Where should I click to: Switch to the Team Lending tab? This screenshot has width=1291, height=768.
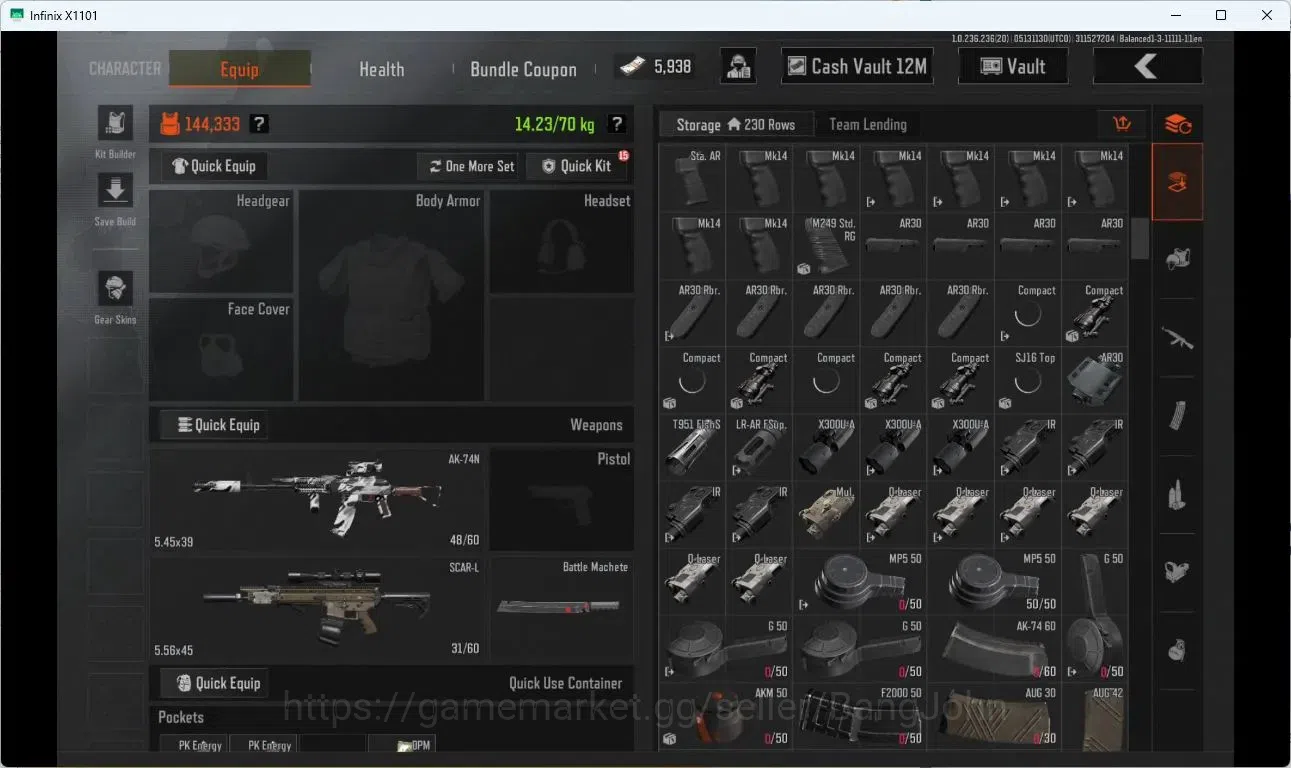(868, 124)
